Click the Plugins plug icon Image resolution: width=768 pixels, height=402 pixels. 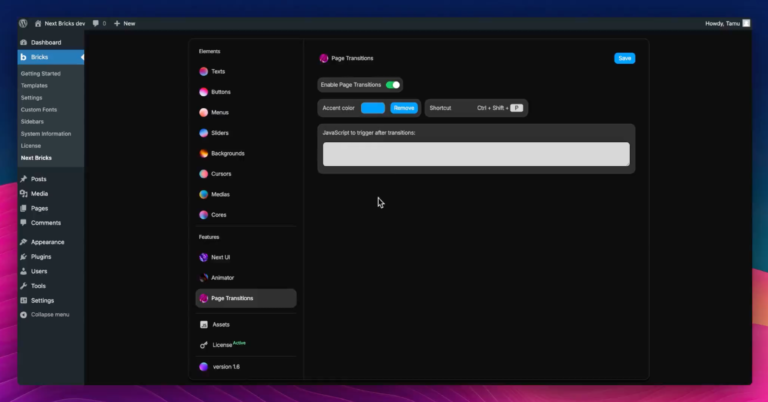(24, 257)
